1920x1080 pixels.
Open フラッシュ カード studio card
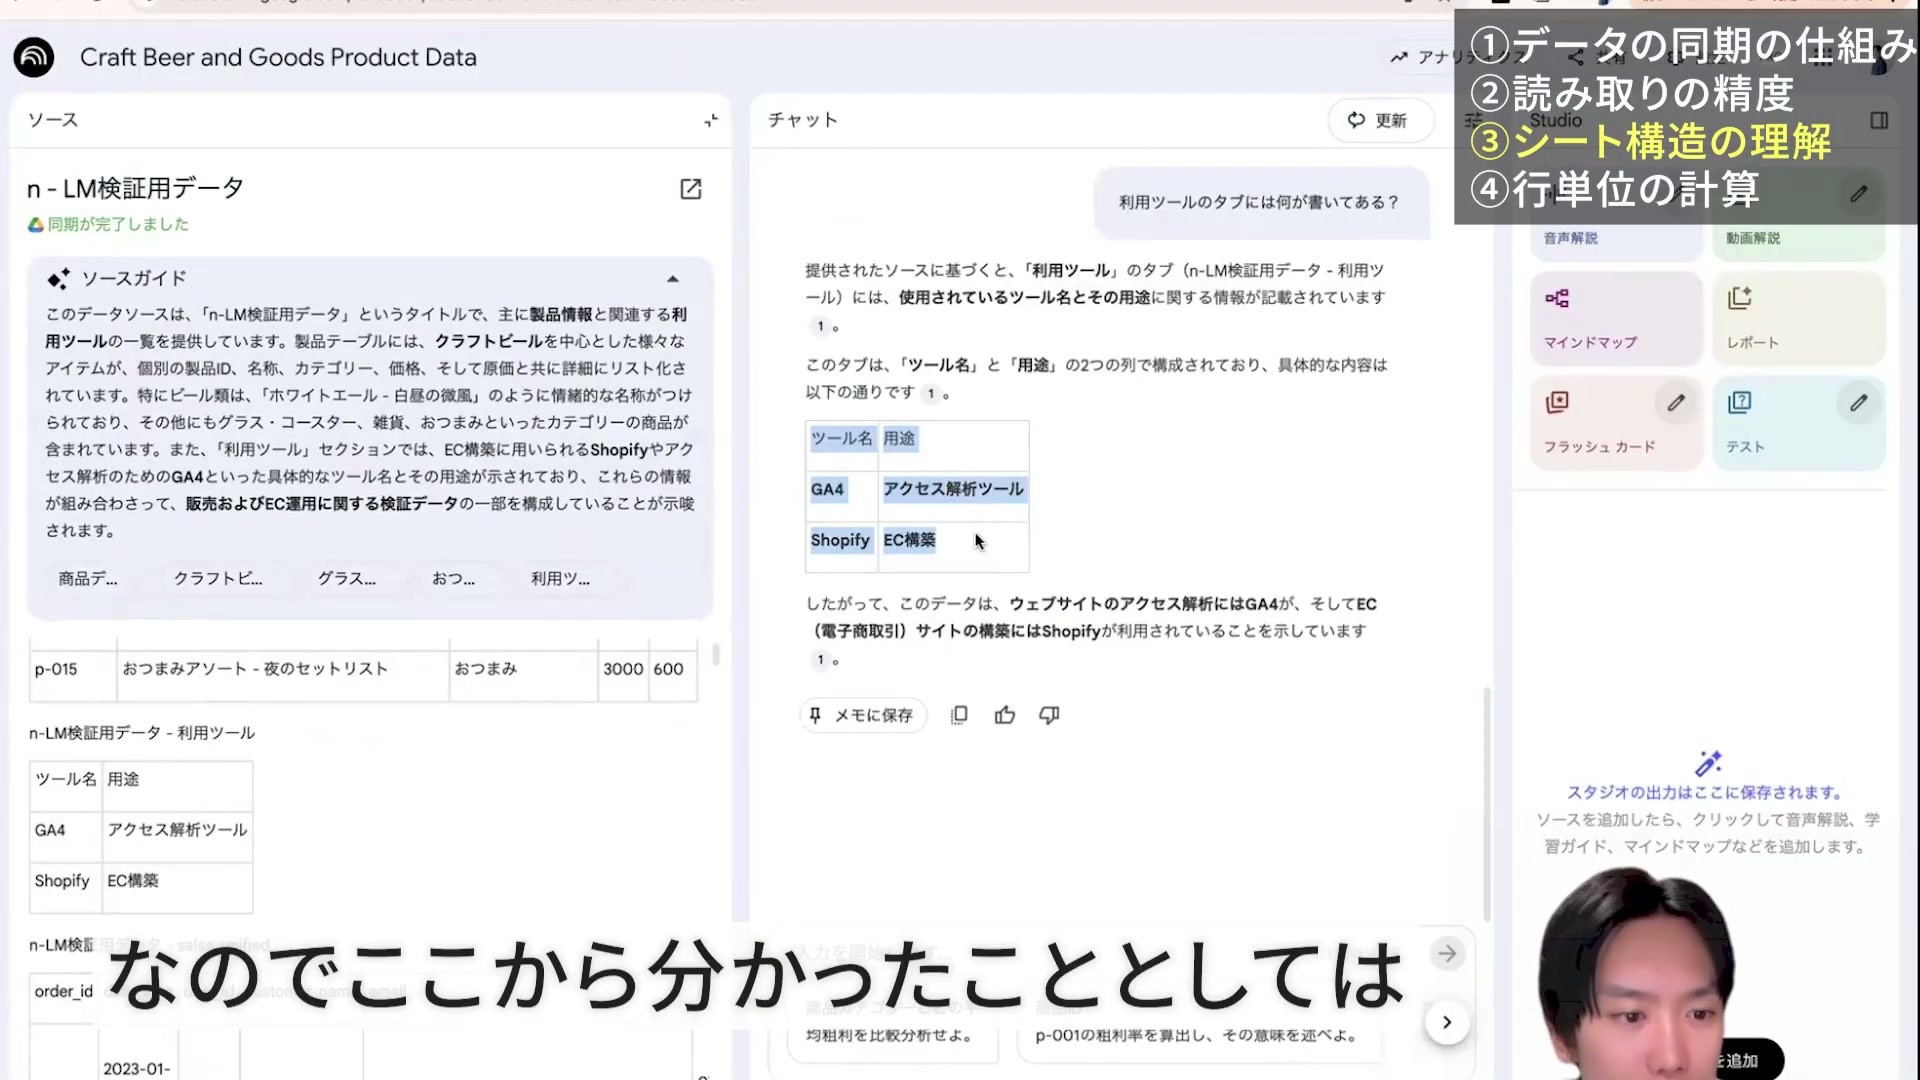point(1616,423)
